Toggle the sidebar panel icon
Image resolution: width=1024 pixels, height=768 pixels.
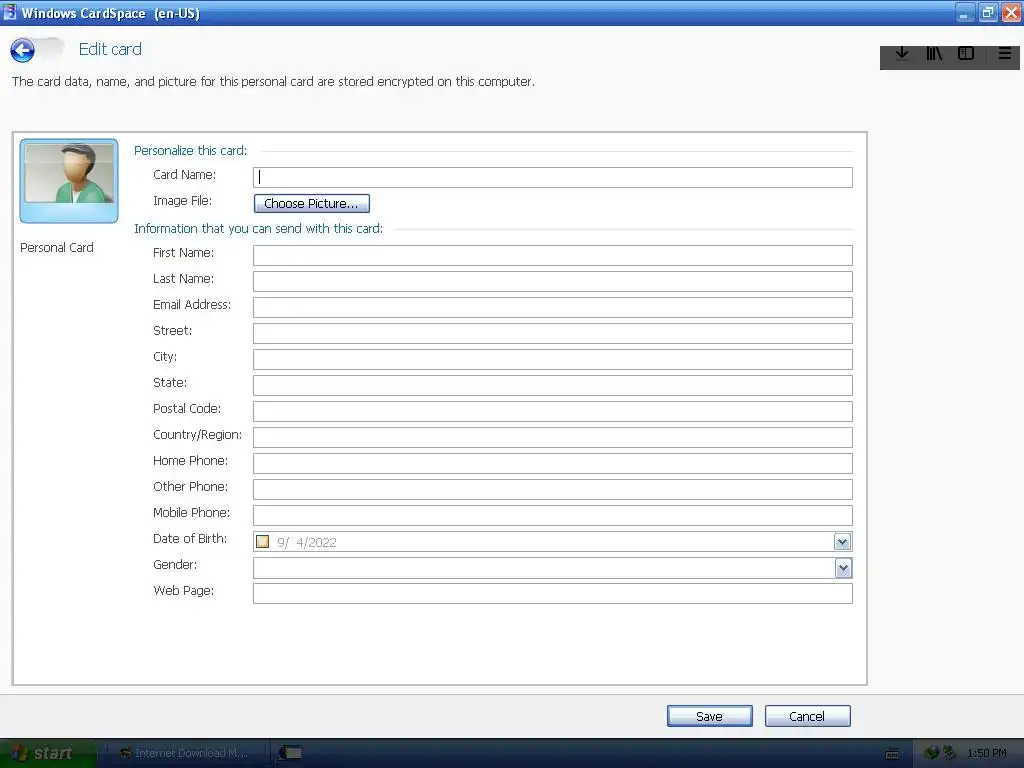click(966, 54)
